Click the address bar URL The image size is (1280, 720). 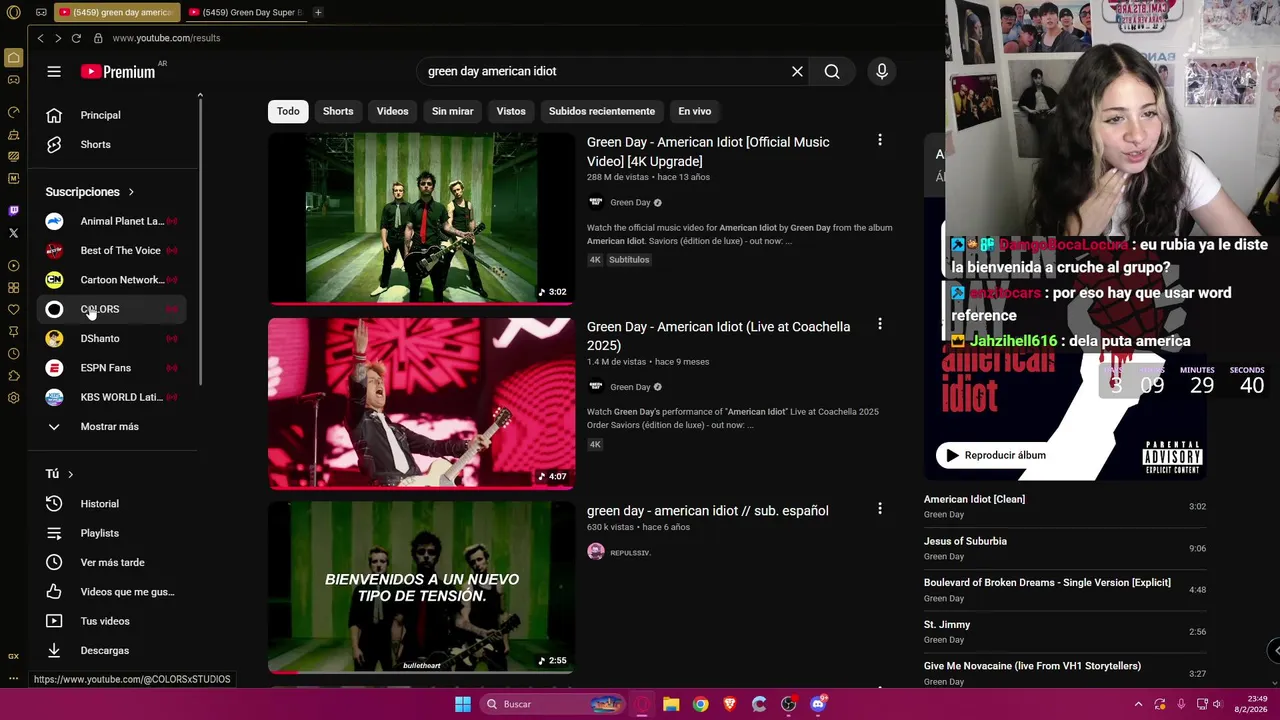(x=166, y=38)
